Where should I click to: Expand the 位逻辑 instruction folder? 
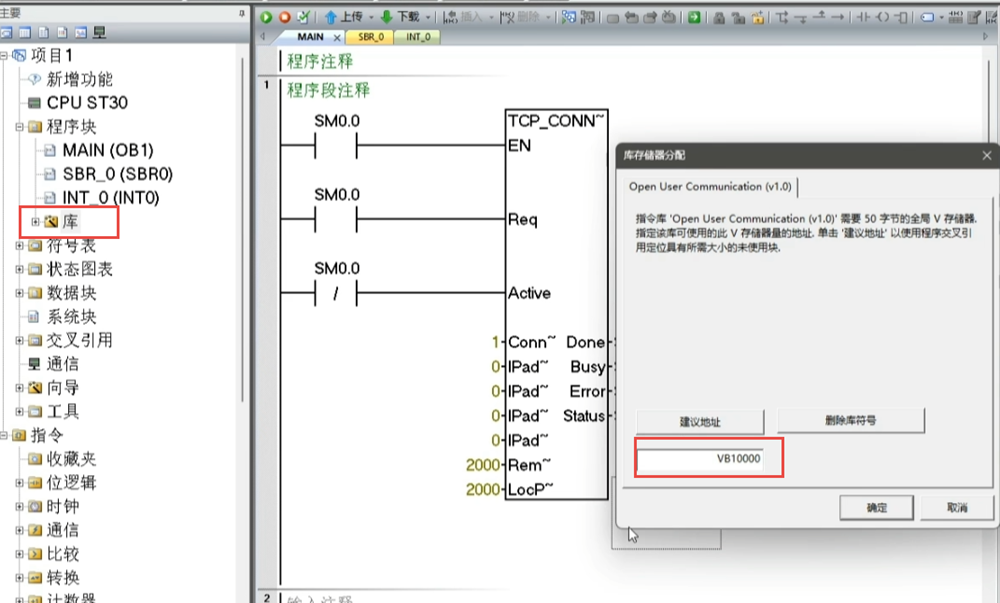21,483
